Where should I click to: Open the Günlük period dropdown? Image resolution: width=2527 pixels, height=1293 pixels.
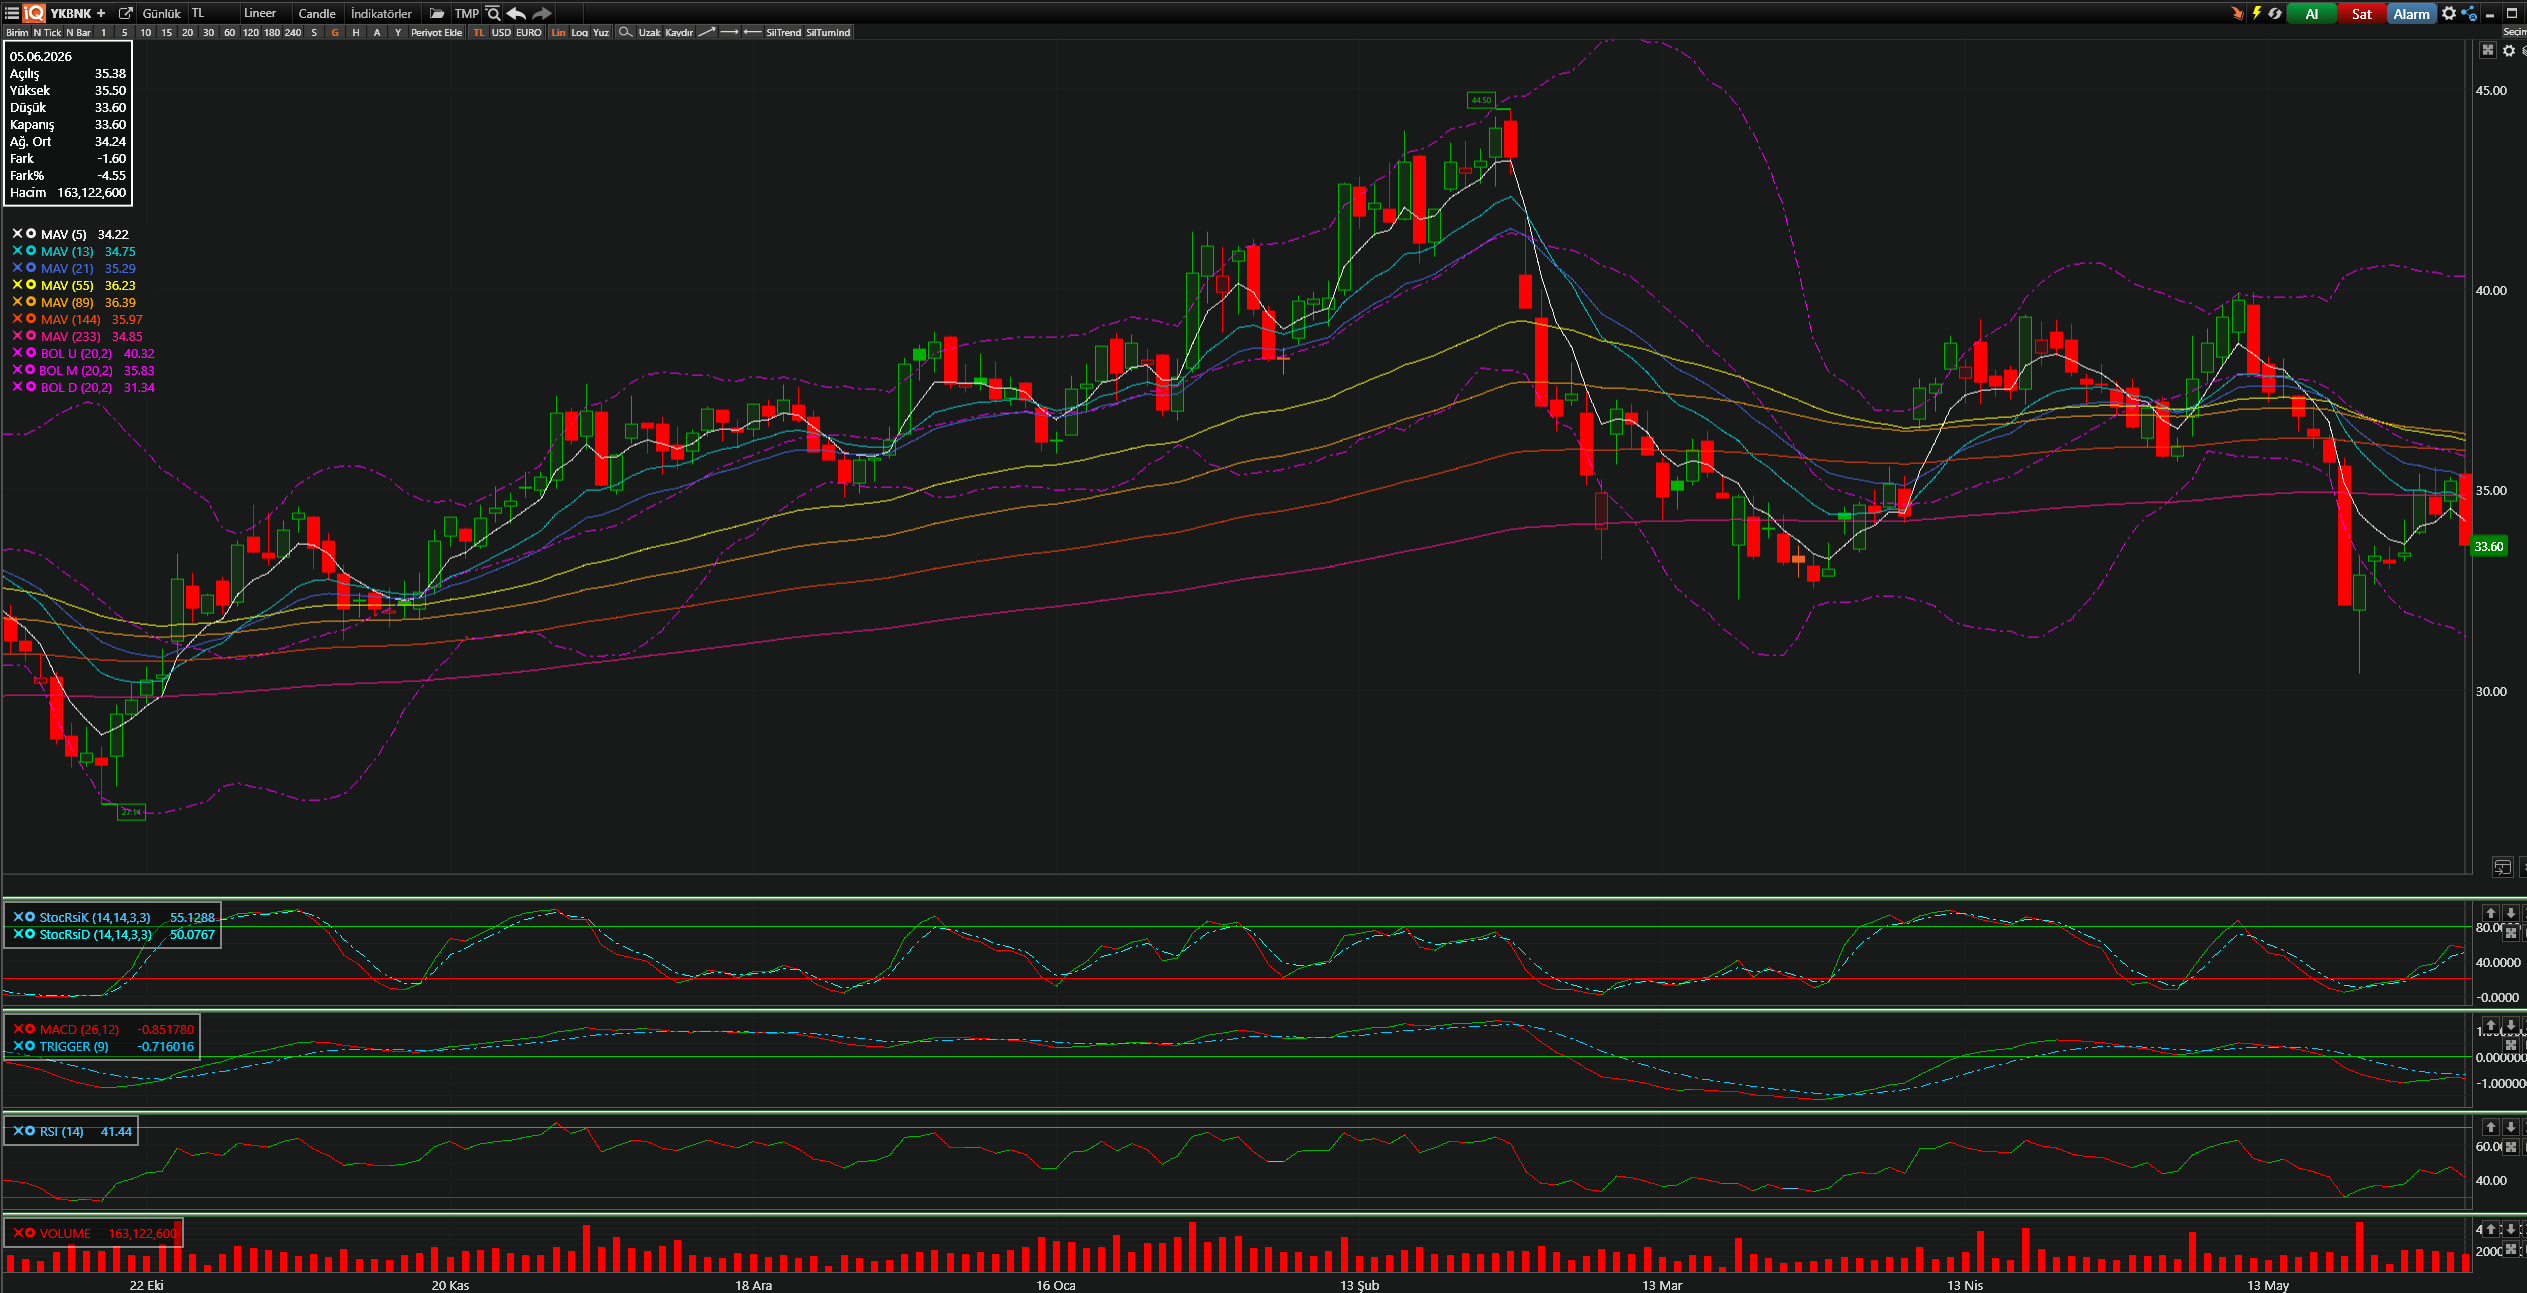click(162, 13)
